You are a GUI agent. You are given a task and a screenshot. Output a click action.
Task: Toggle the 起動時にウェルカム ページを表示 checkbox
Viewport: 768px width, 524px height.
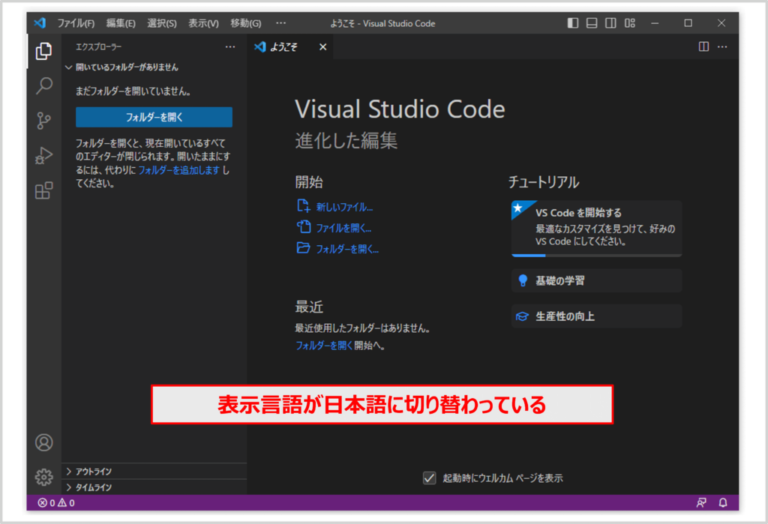tap(430, 478)
